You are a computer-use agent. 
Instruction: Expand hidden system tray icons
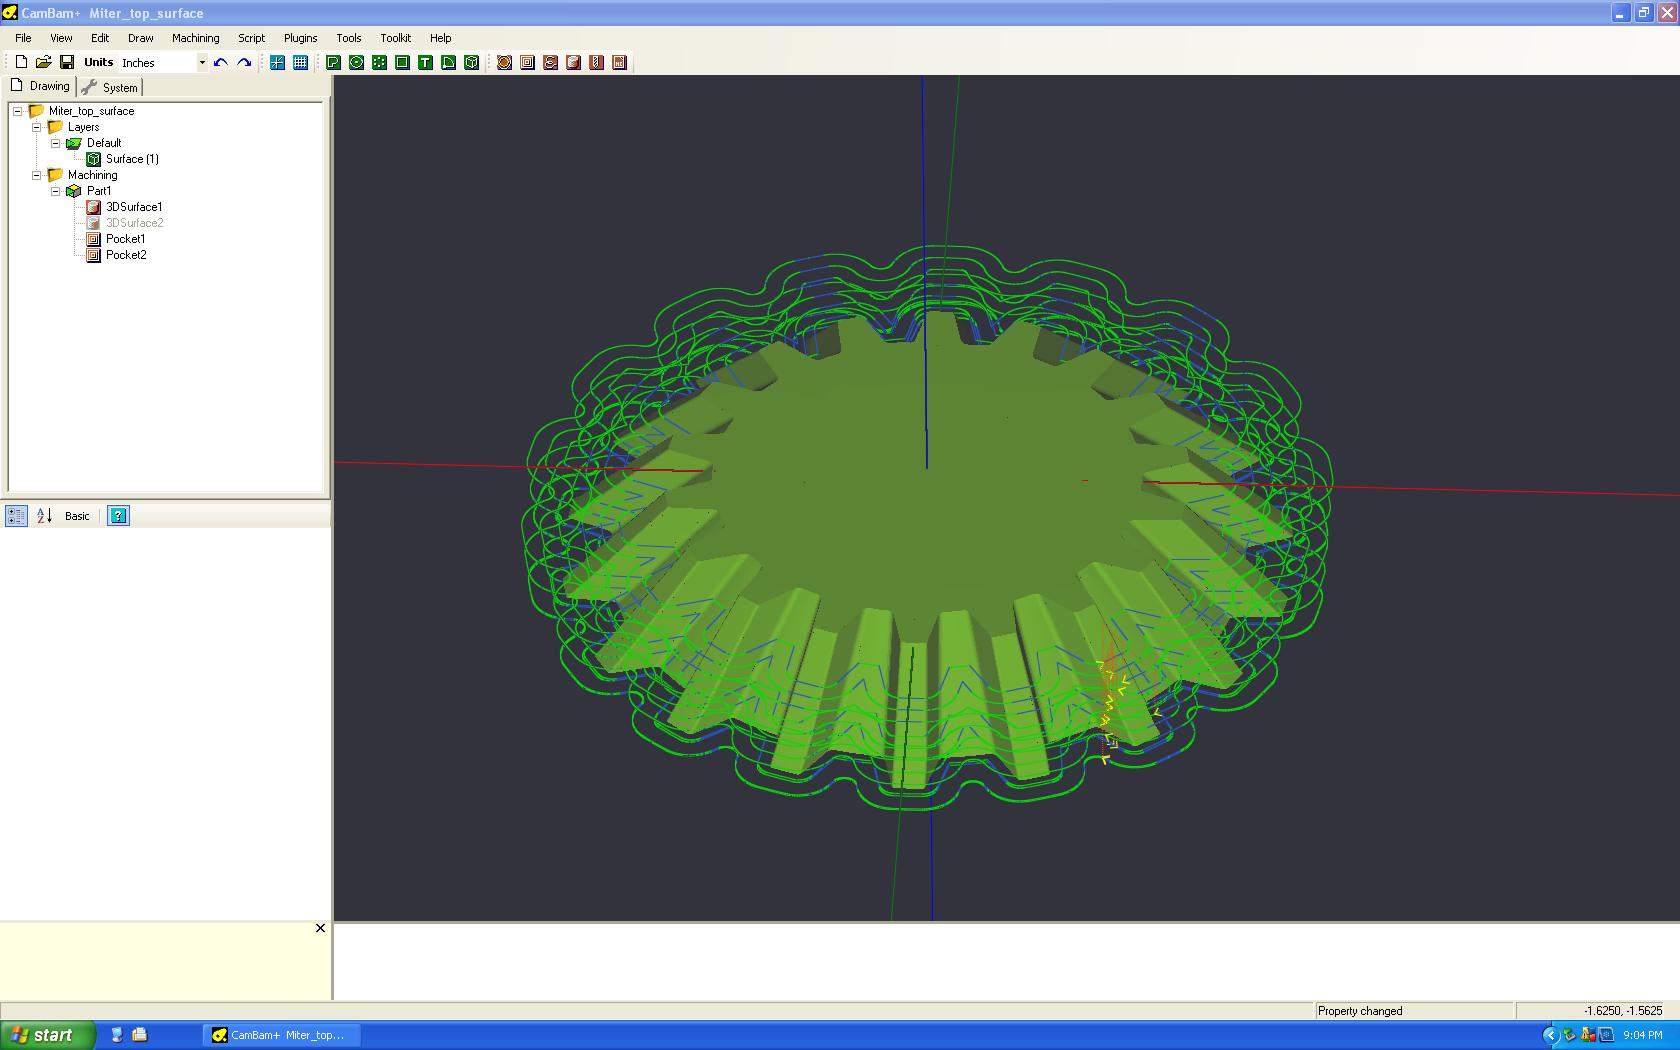tap(1550, 1035)
